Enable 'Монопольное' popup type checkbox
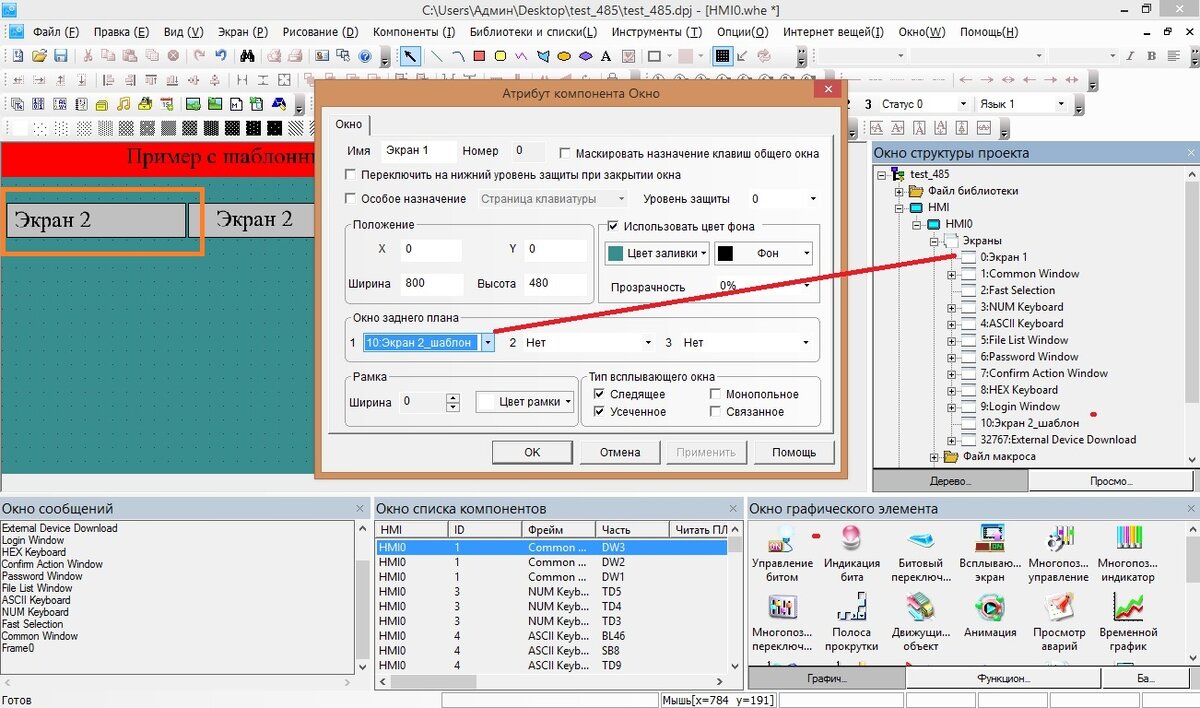Viewport: 1200px width, 708px height. click(x=715, y=394)
